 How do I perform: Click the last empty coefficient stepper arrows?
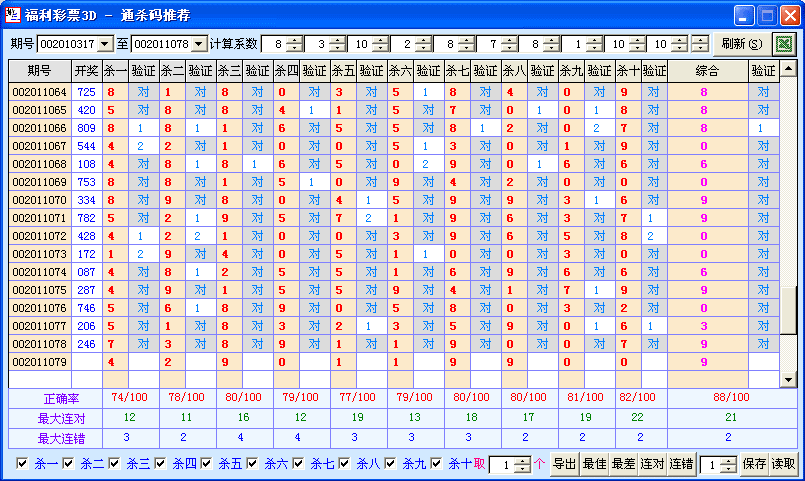click(x=700, y=44)
